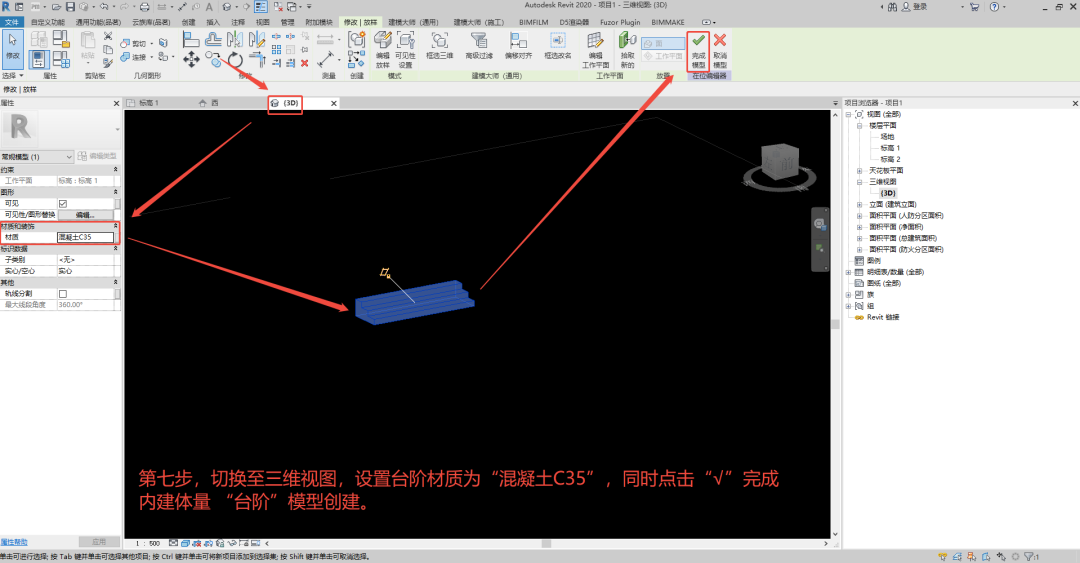Click the 属性帮助 link

(x=14, y=542)
